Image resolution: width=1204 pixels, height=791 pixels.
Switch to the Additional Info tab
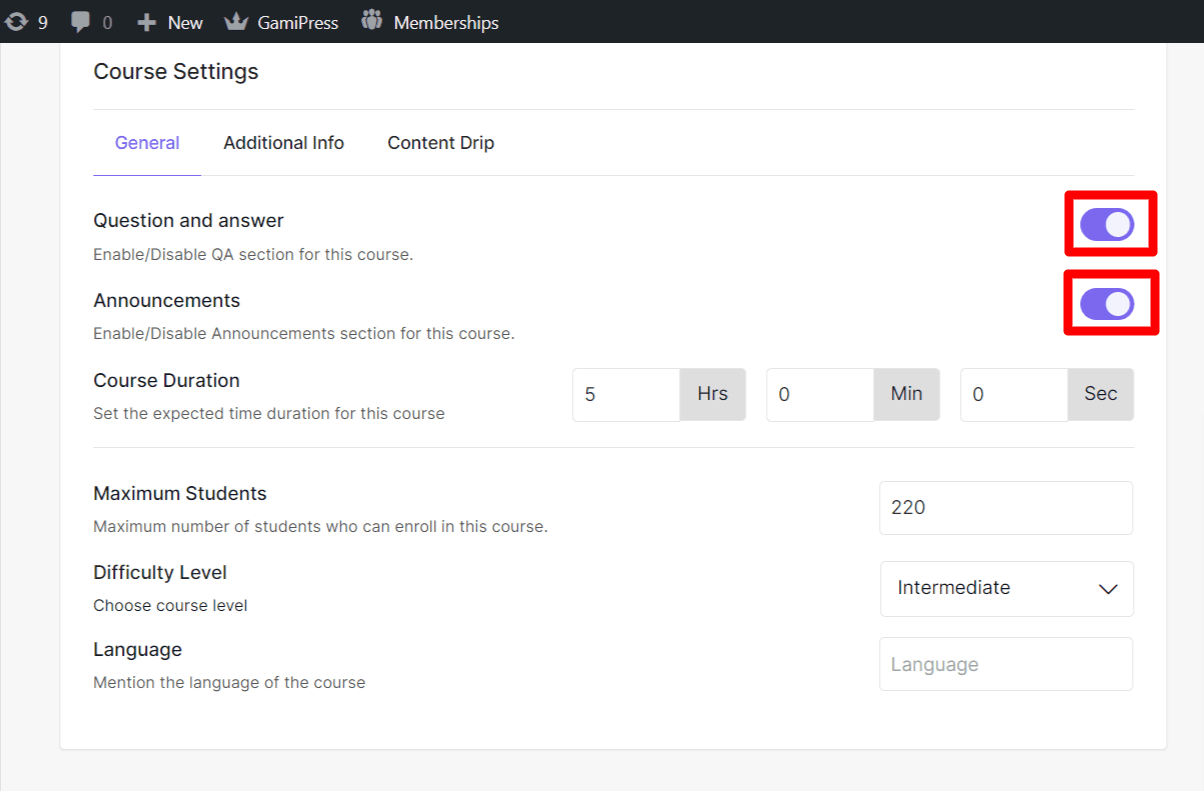point(284,143)
